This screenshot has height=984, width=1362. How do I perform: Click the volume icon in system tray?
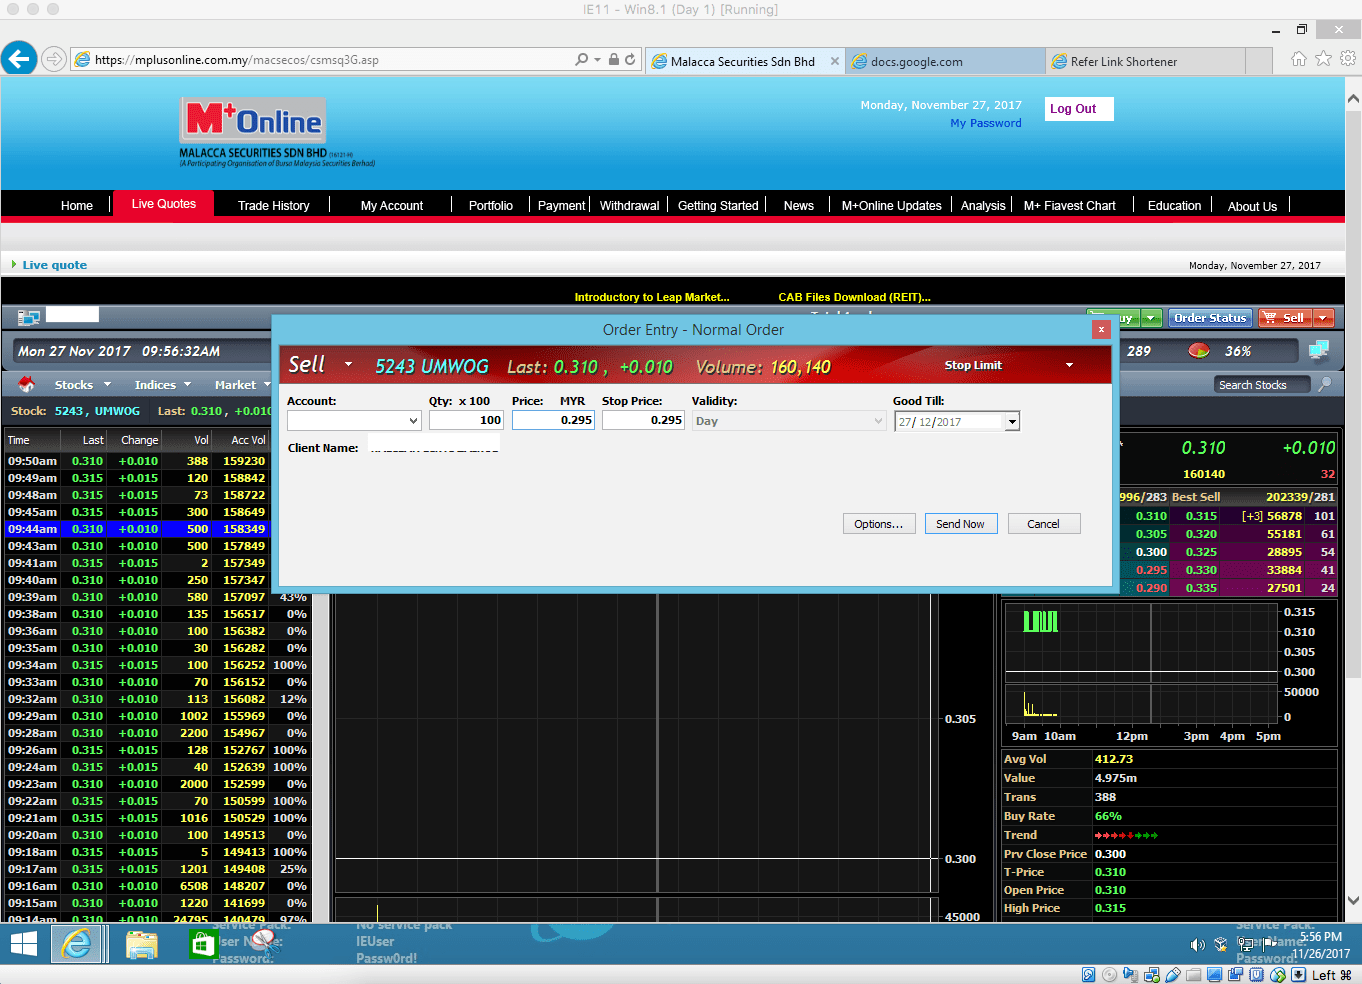(x=1198, y=944)
